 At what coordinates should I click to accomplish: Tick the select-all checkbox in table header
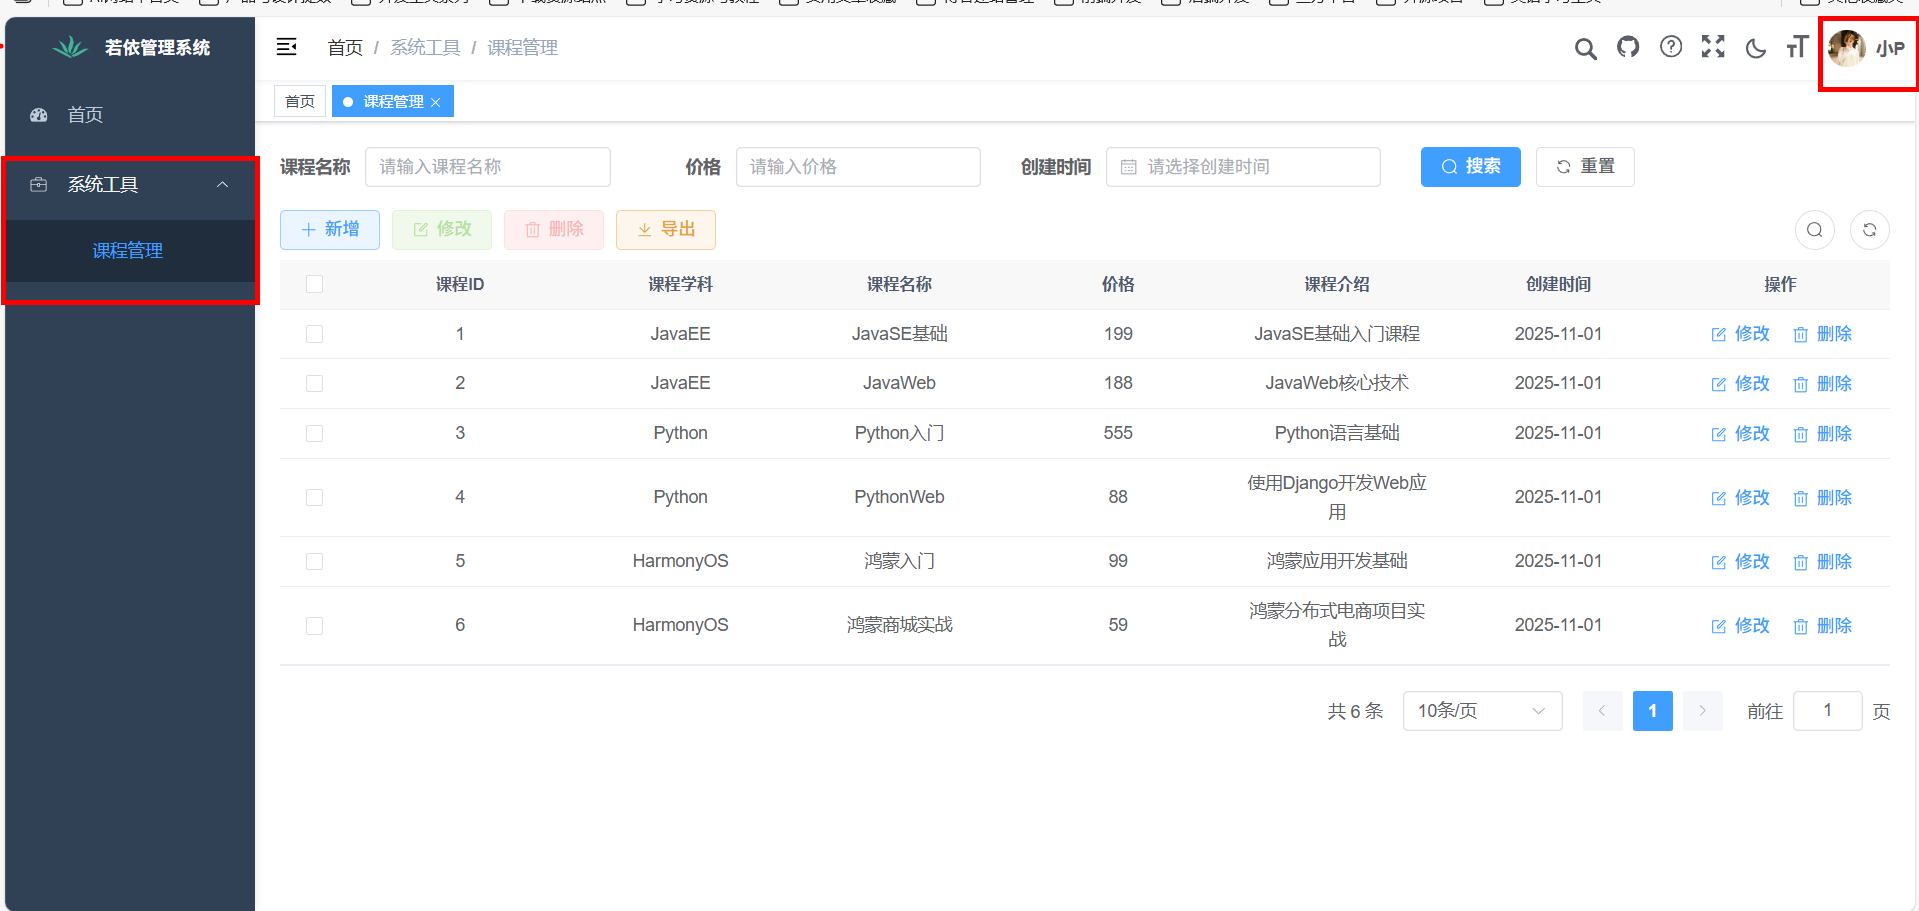(314, 284)
